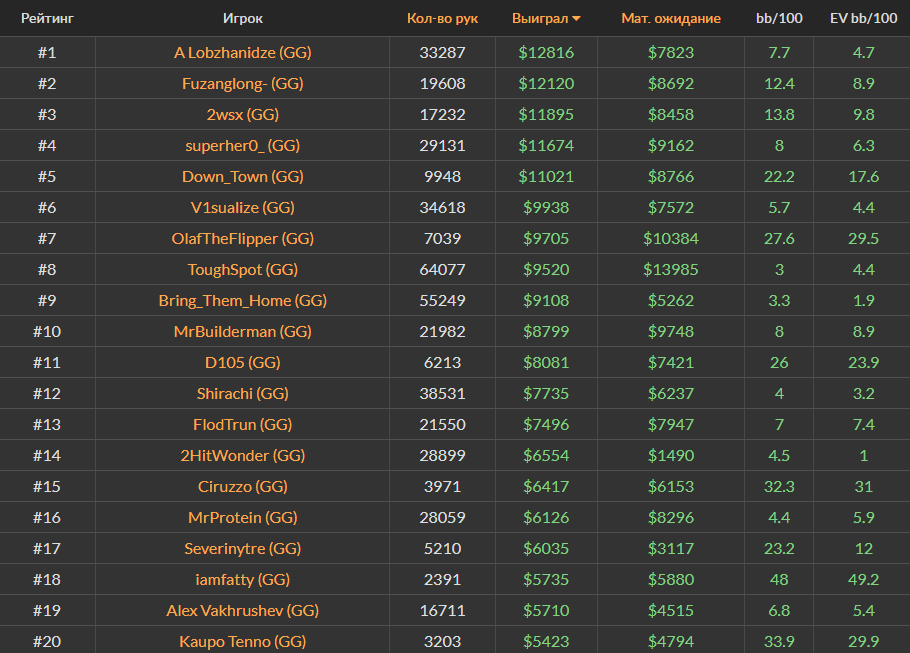This screenshot has width=910, height=653.
Task: Click the Рейтинг column header
Action: 47,18
